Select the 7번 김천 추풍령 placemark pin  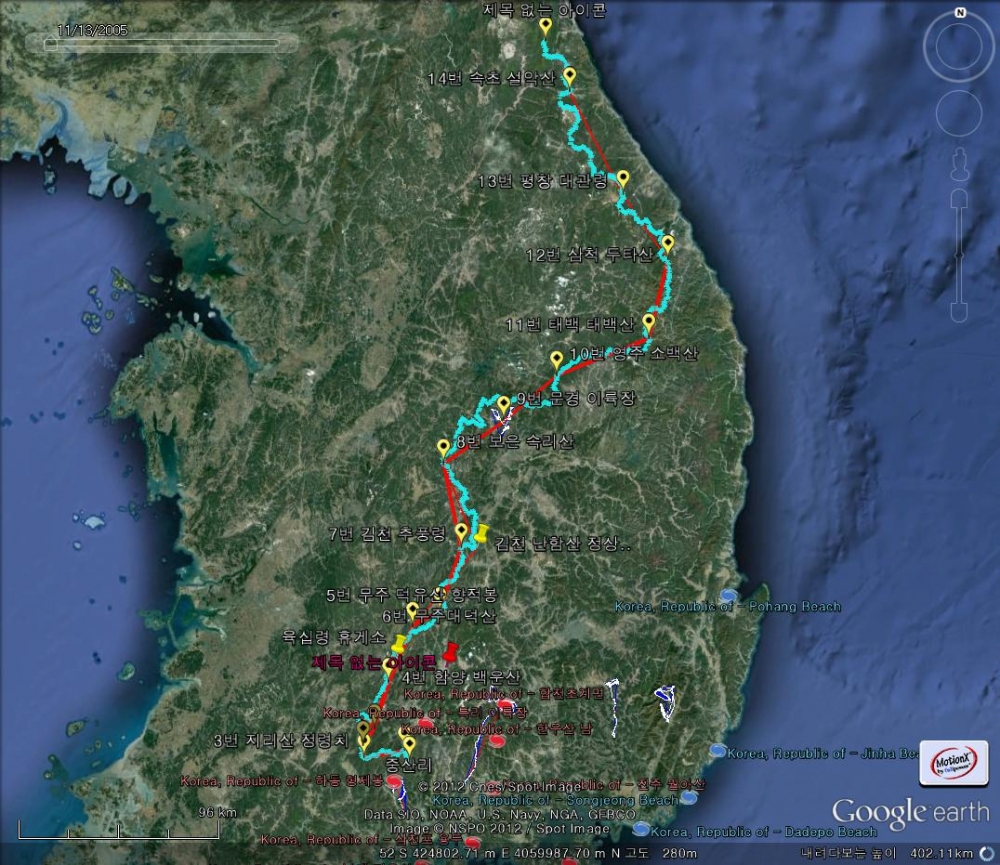(461, 533)
